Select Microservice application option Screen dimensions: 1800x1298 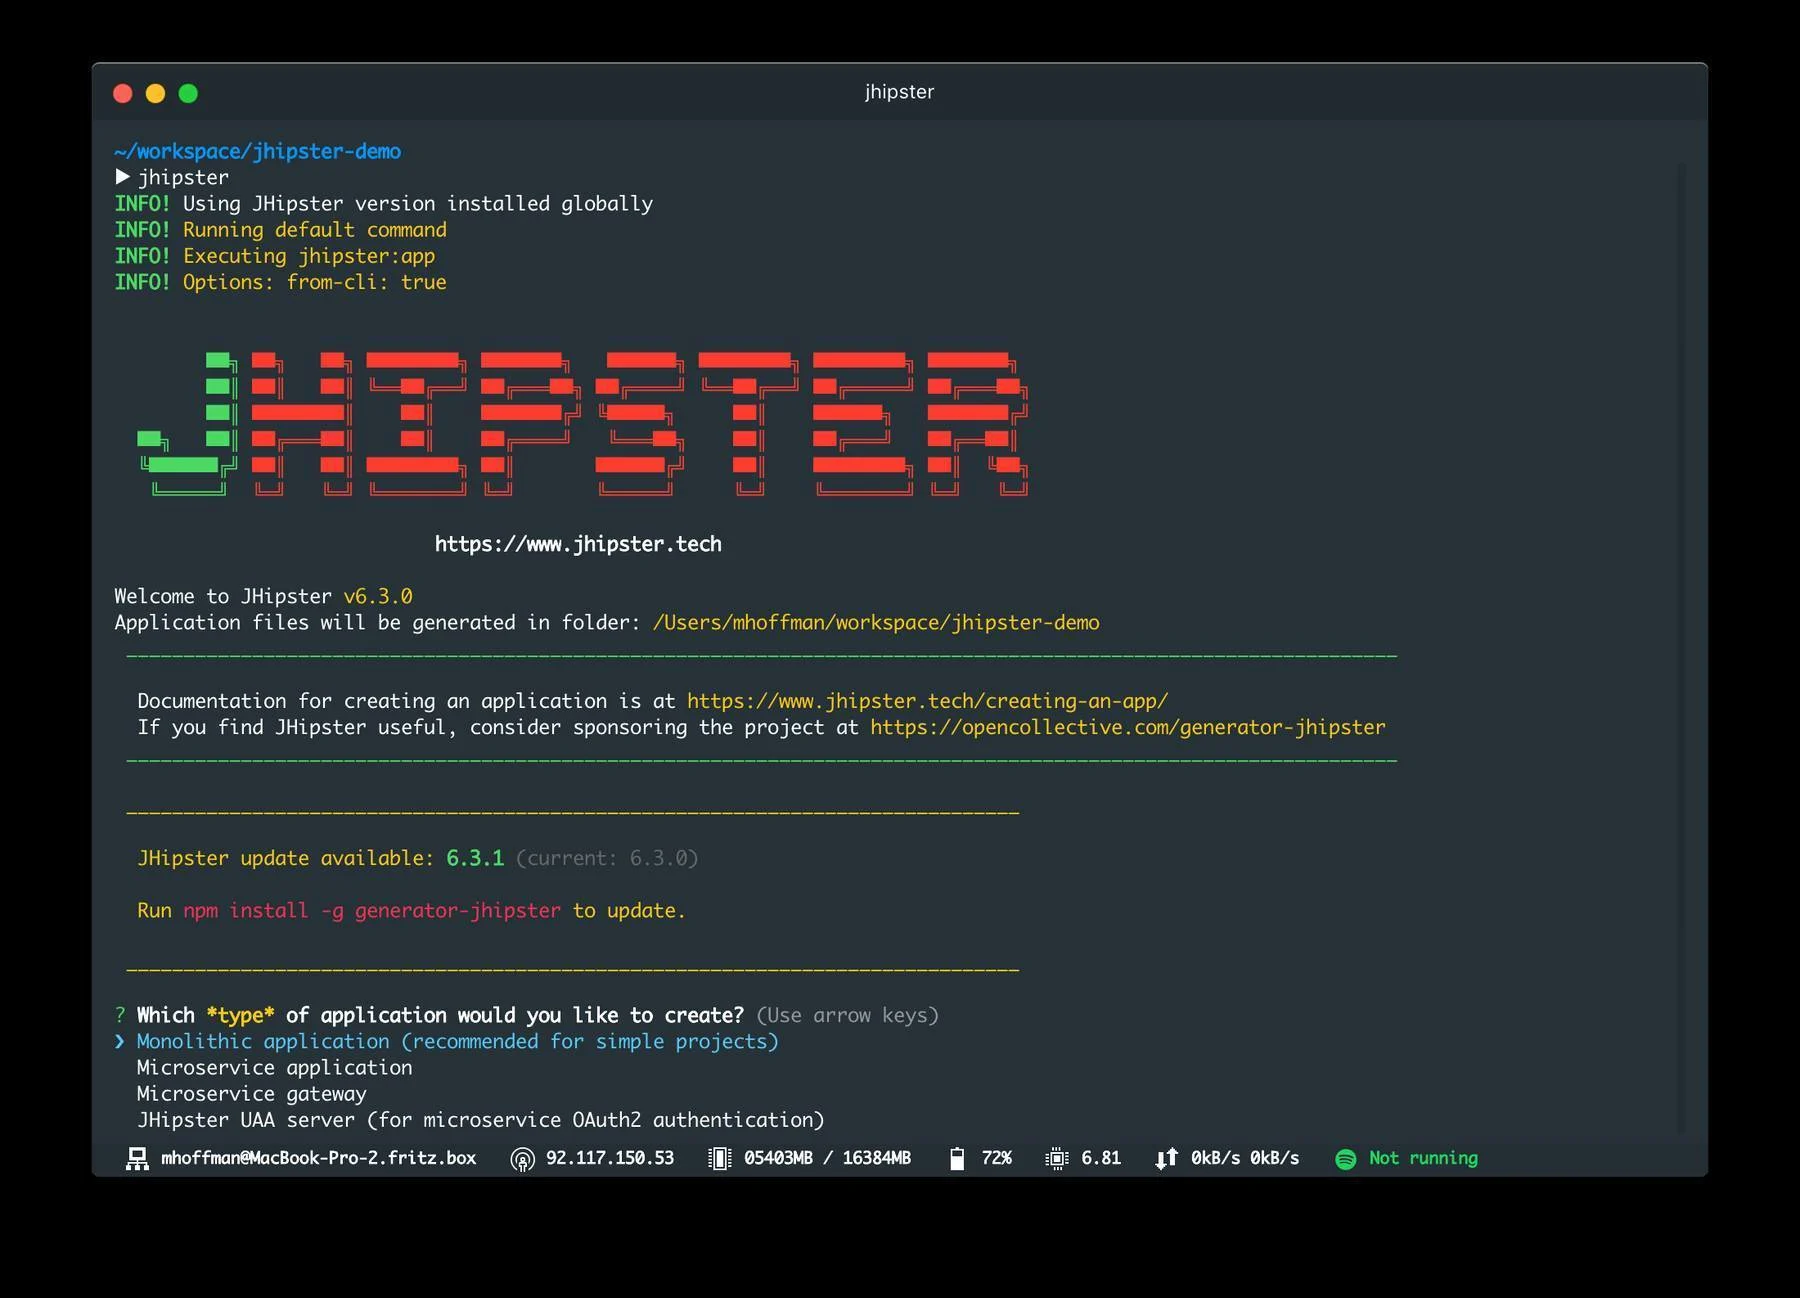[274, 1067]
